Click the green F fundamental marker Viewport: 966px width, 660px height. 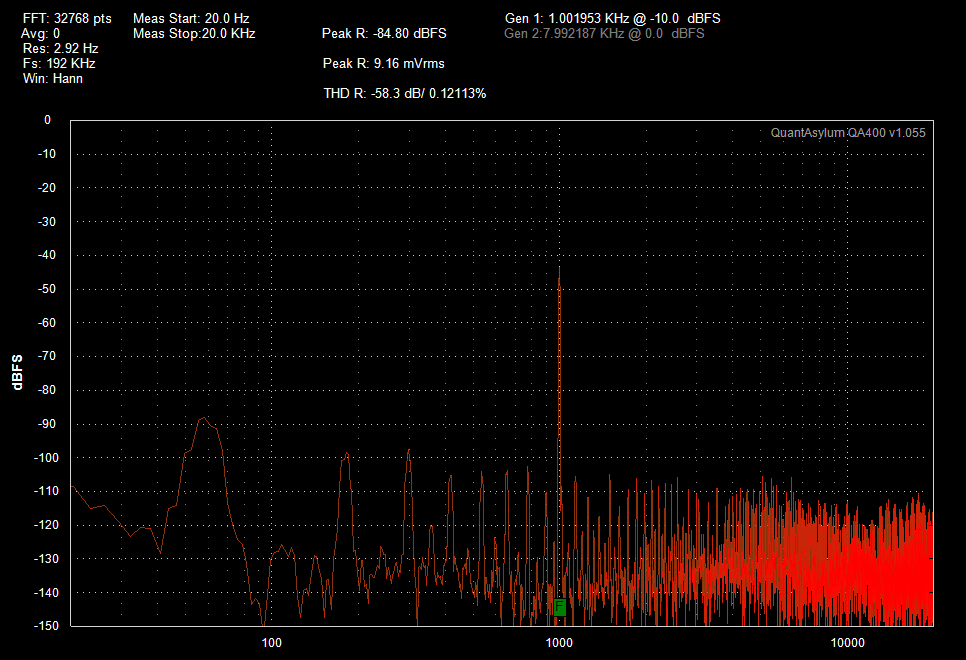[559, 607]
